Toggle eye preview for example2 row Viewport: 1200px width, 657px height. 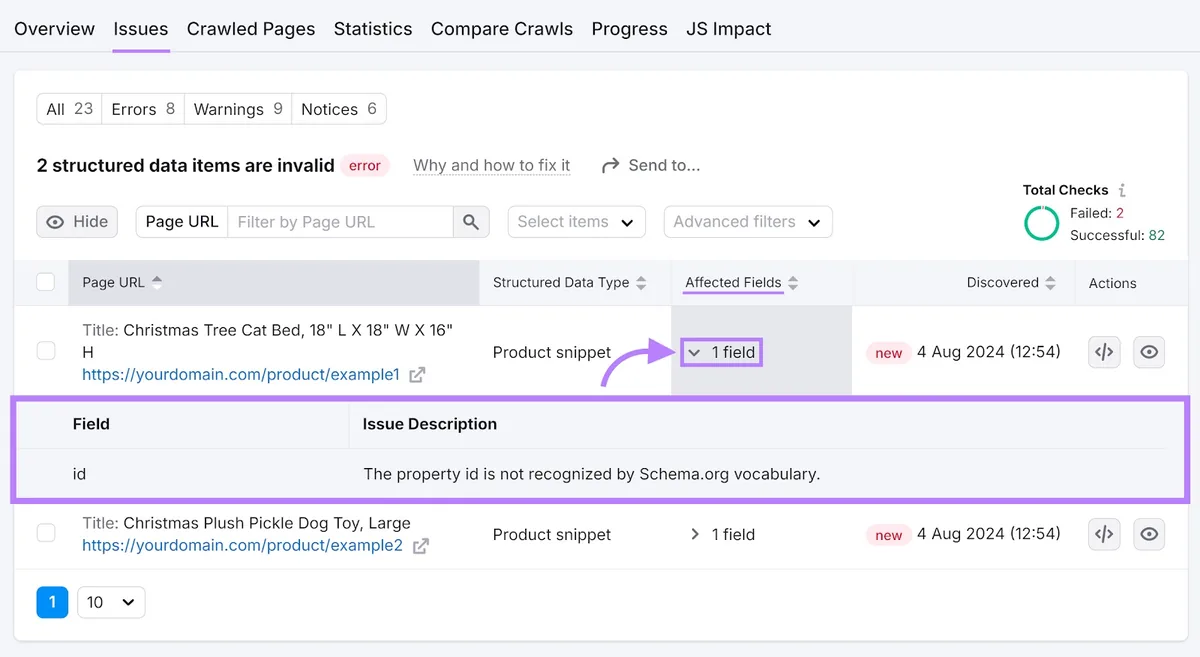pos(1149,534)
